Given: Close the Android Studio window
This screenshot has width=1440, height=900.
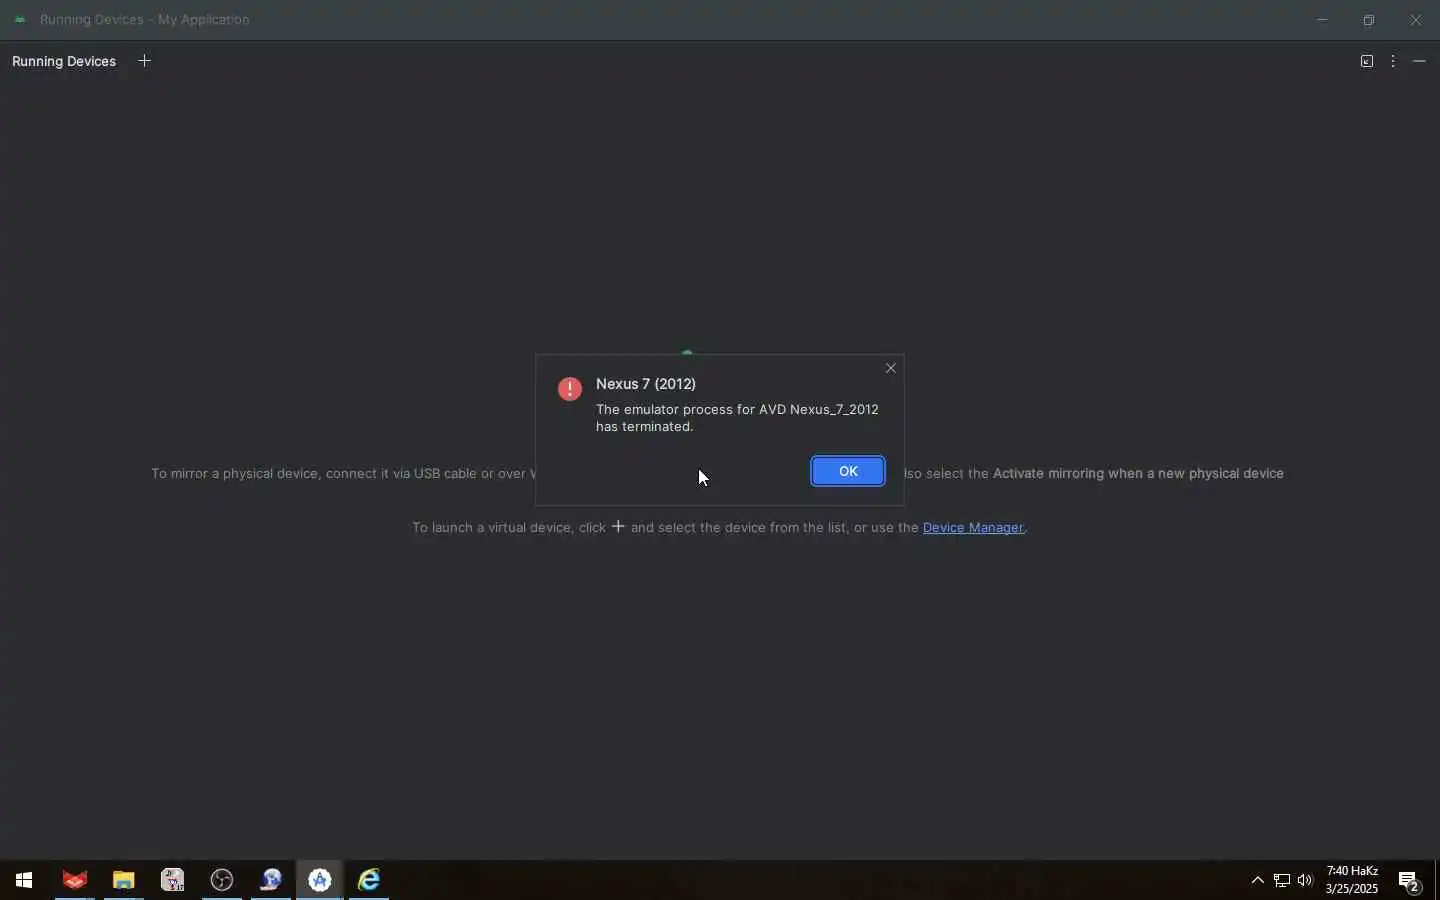Looking at the screenshot, I should pos(1417,19).
